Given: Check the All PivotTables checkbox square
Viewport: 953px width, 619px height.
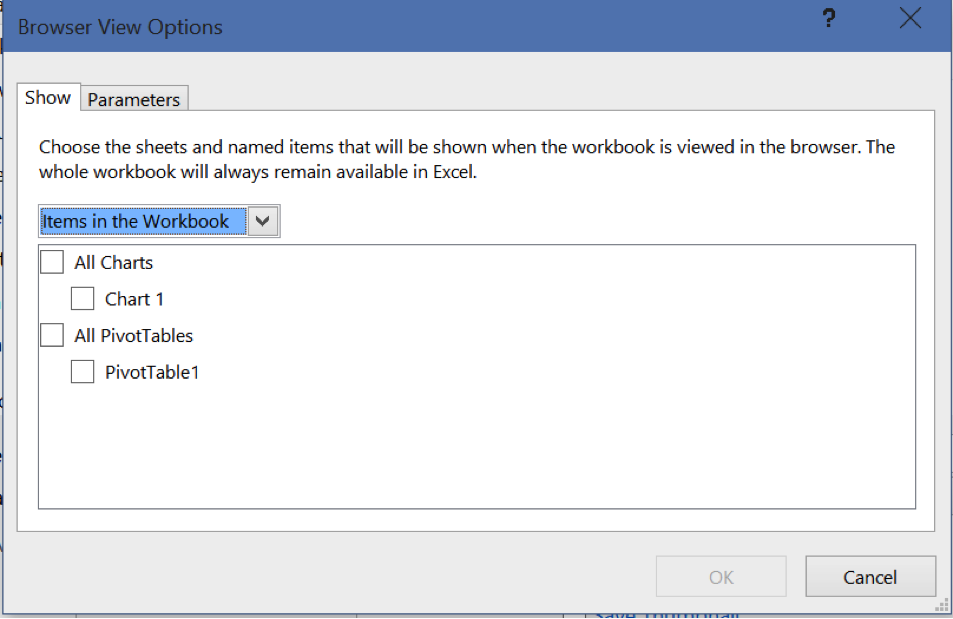Looking at the screenshot, I should (x=52, y=336).
